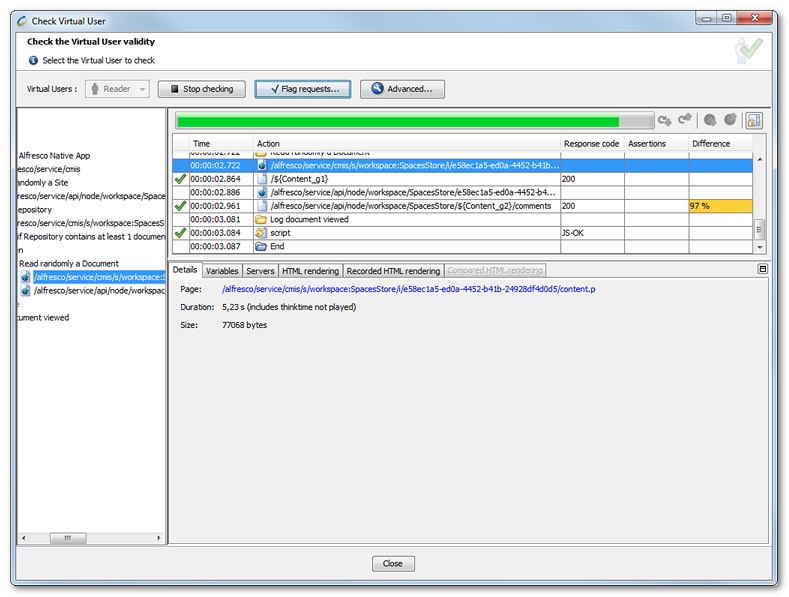Switch to the Variables tab
The width and height of the screenshot is (789, 597).
(222, 271)
